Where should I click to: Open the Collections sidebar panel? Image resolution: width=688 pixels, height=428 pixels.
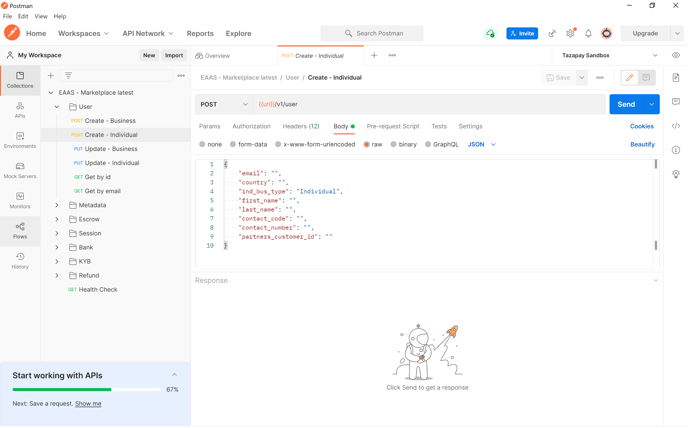[20, 80]
